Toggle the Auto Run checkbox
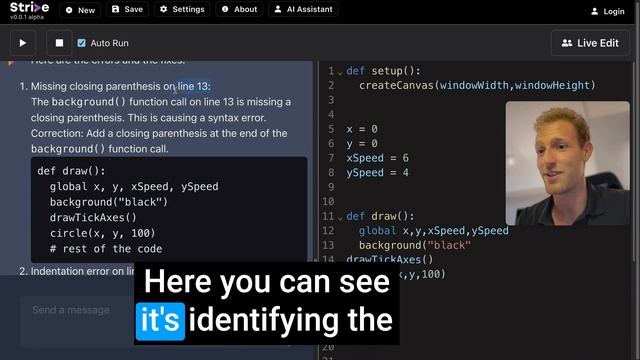The height and width of the screenshot is (360, 640). [x=82, y=43]
